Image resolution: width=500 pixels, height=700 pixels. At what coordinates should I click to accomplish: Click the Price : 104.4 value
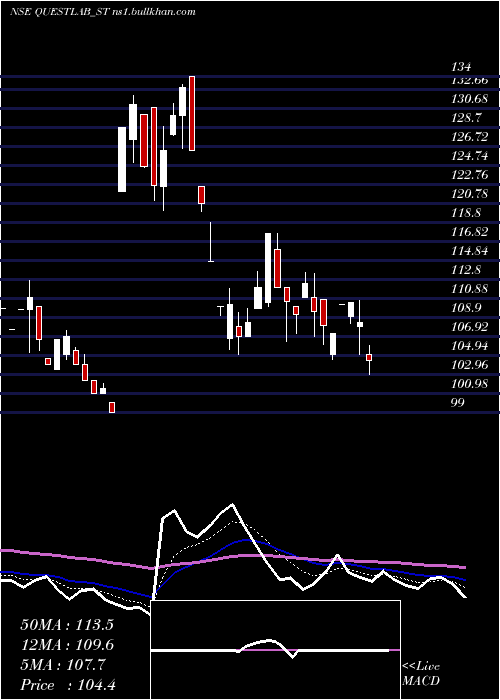point(68,685)
